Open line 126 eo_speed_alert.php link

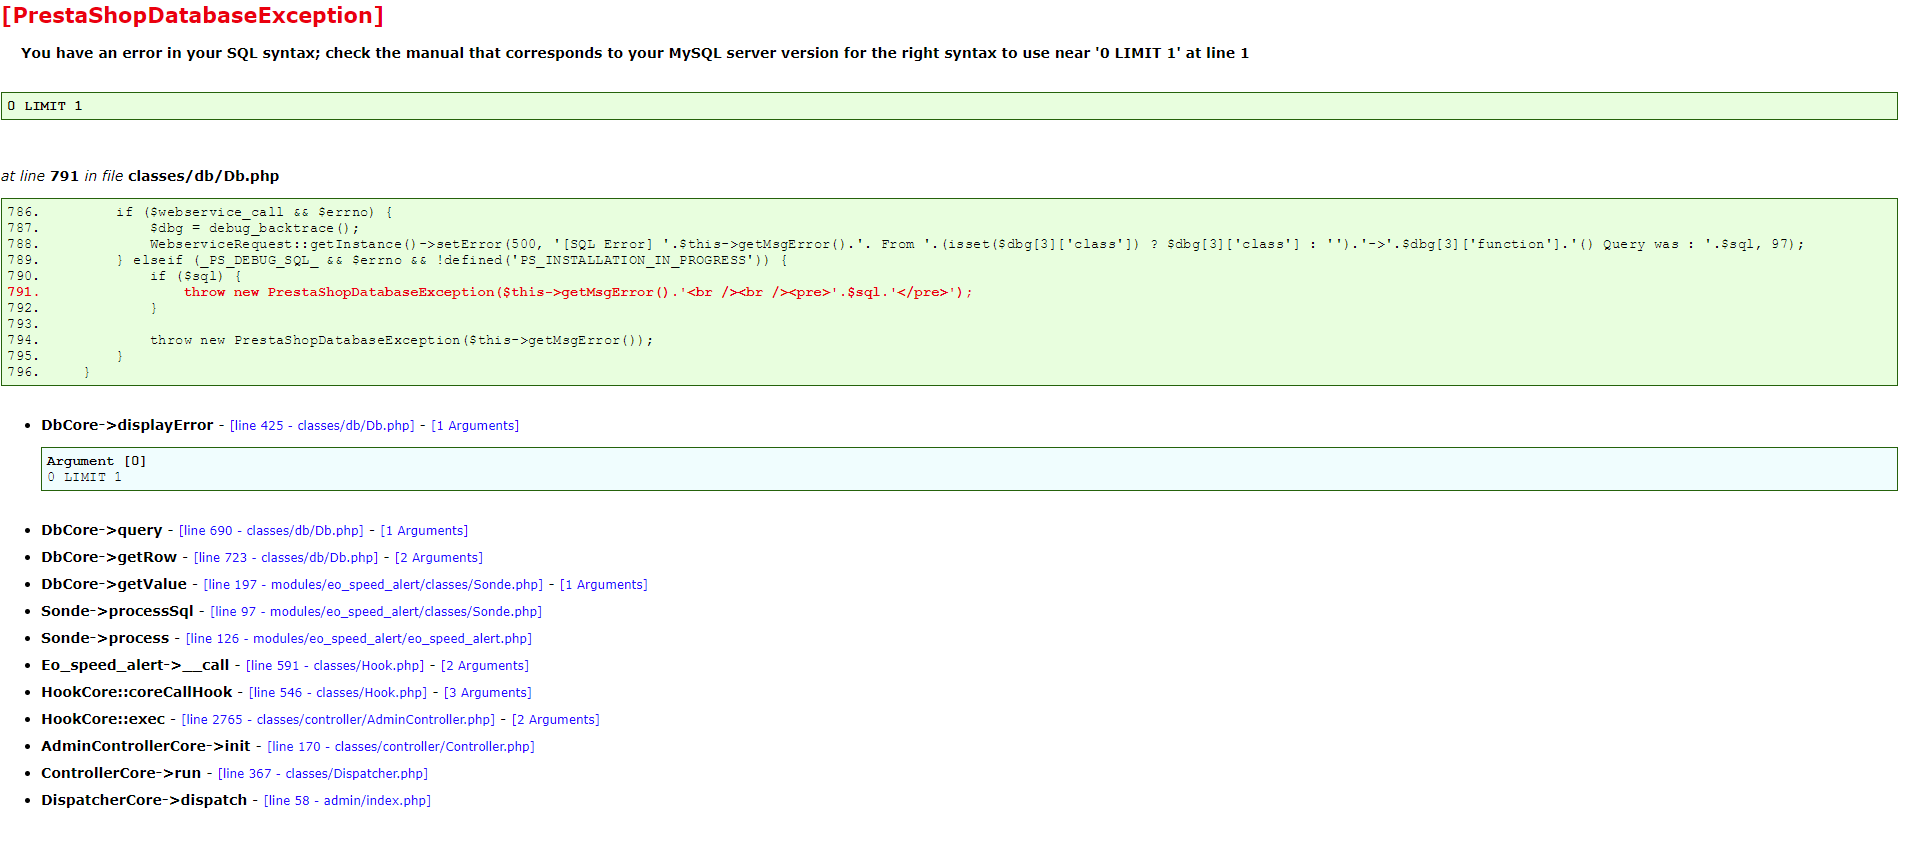(x=359, y=639)
